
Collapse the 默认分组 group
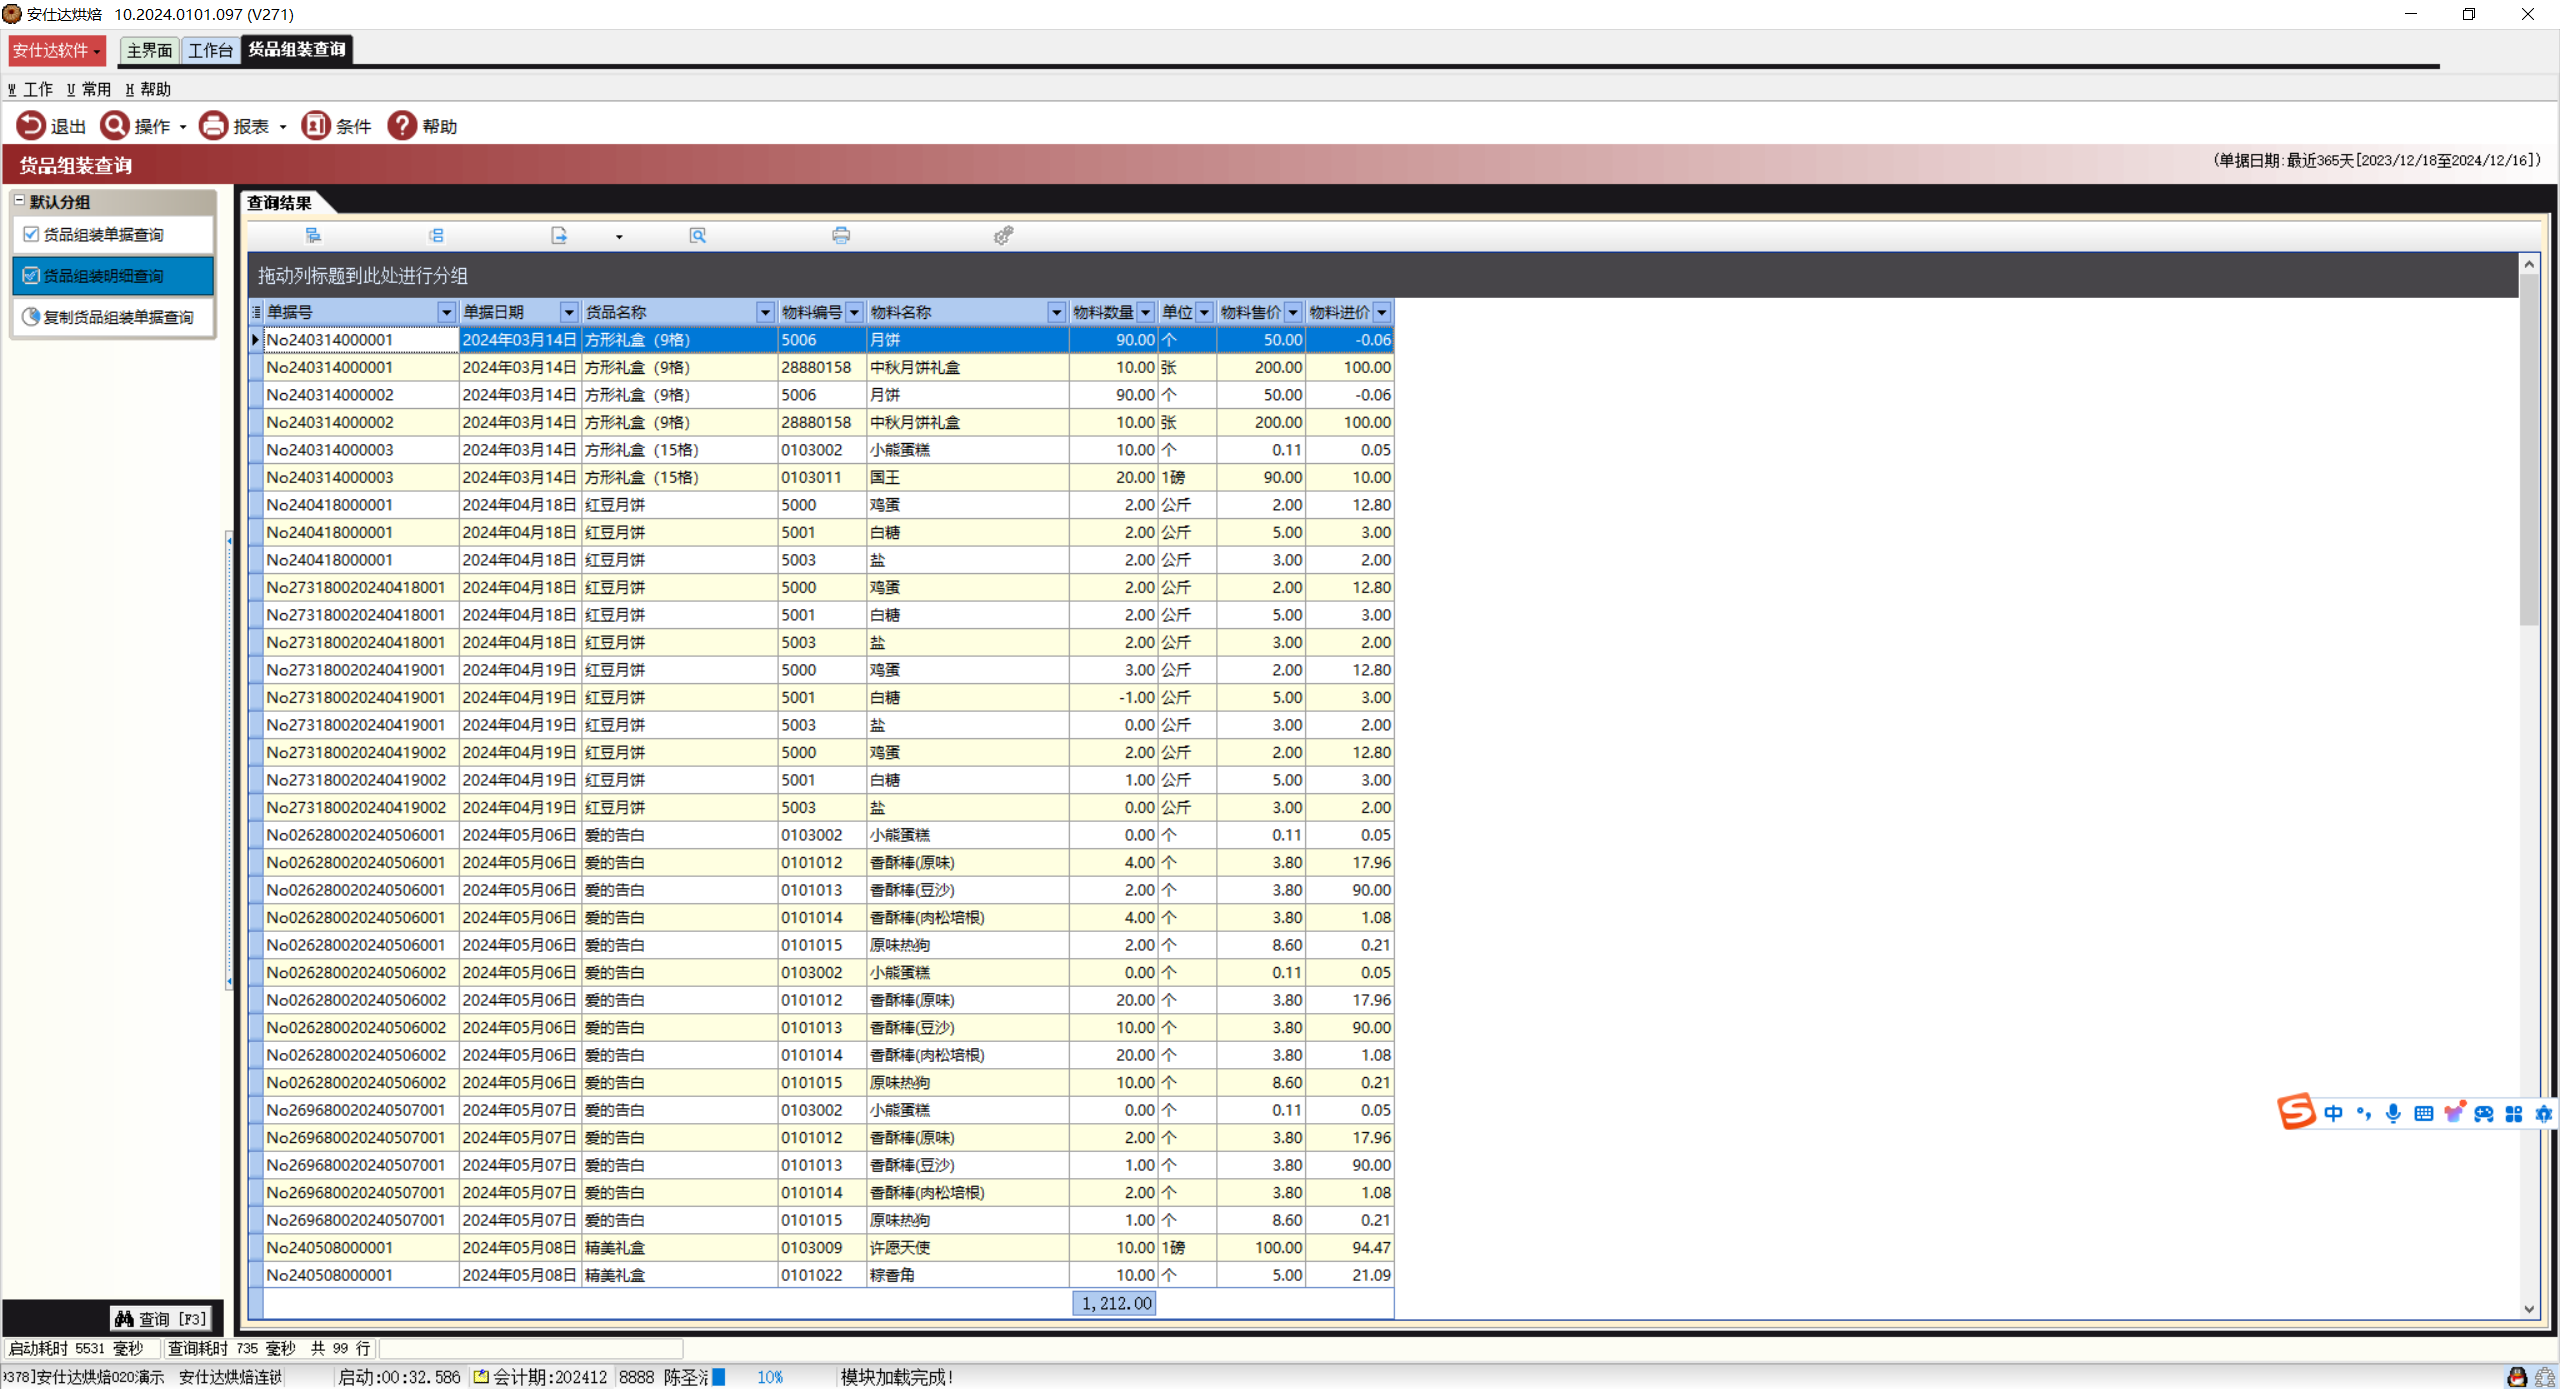[19, 200]
